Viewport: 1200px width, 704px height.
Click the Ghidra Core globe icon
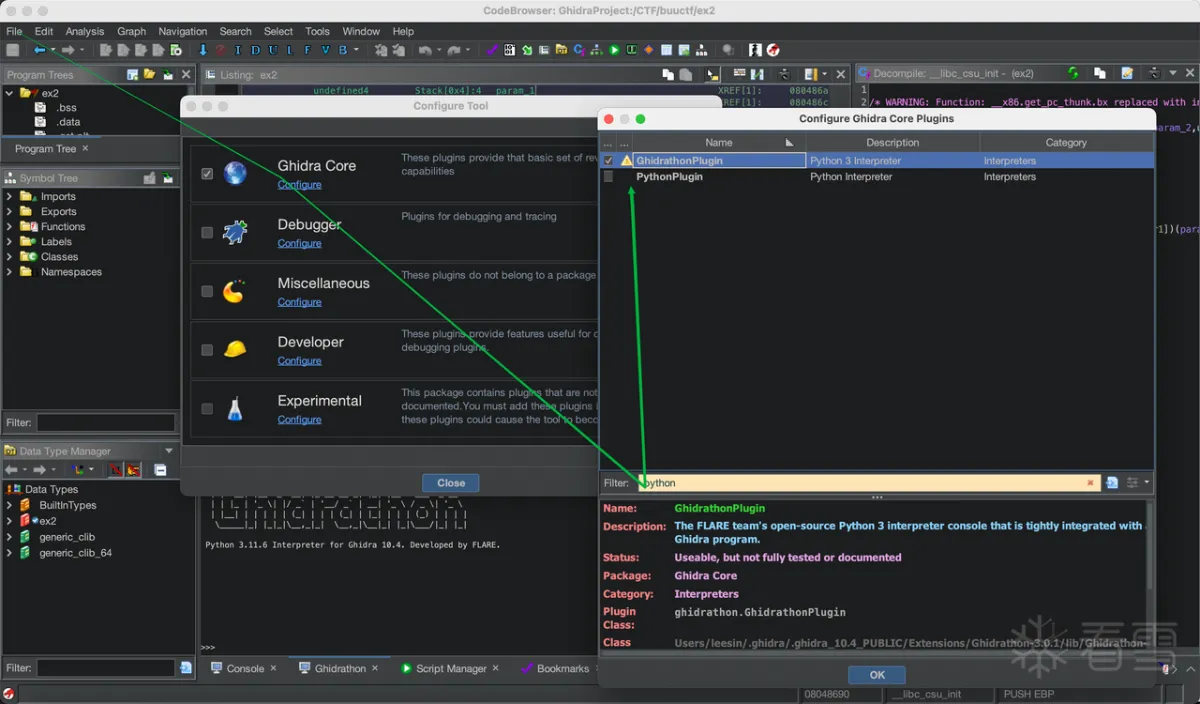click(x=235, y=173)
